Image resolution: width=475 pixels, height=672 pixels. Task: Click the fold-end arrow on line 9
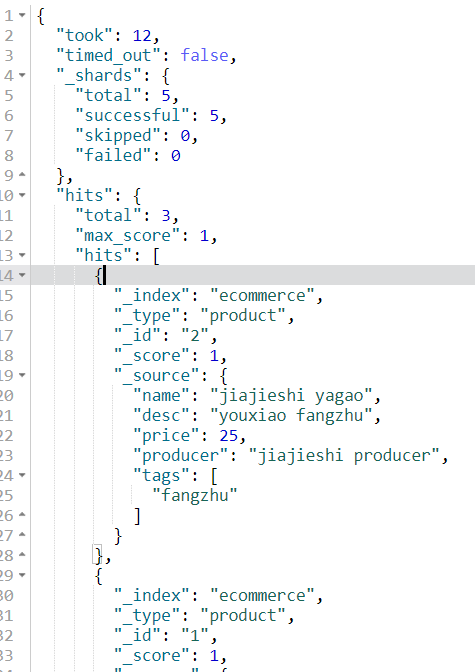point(22,175)
